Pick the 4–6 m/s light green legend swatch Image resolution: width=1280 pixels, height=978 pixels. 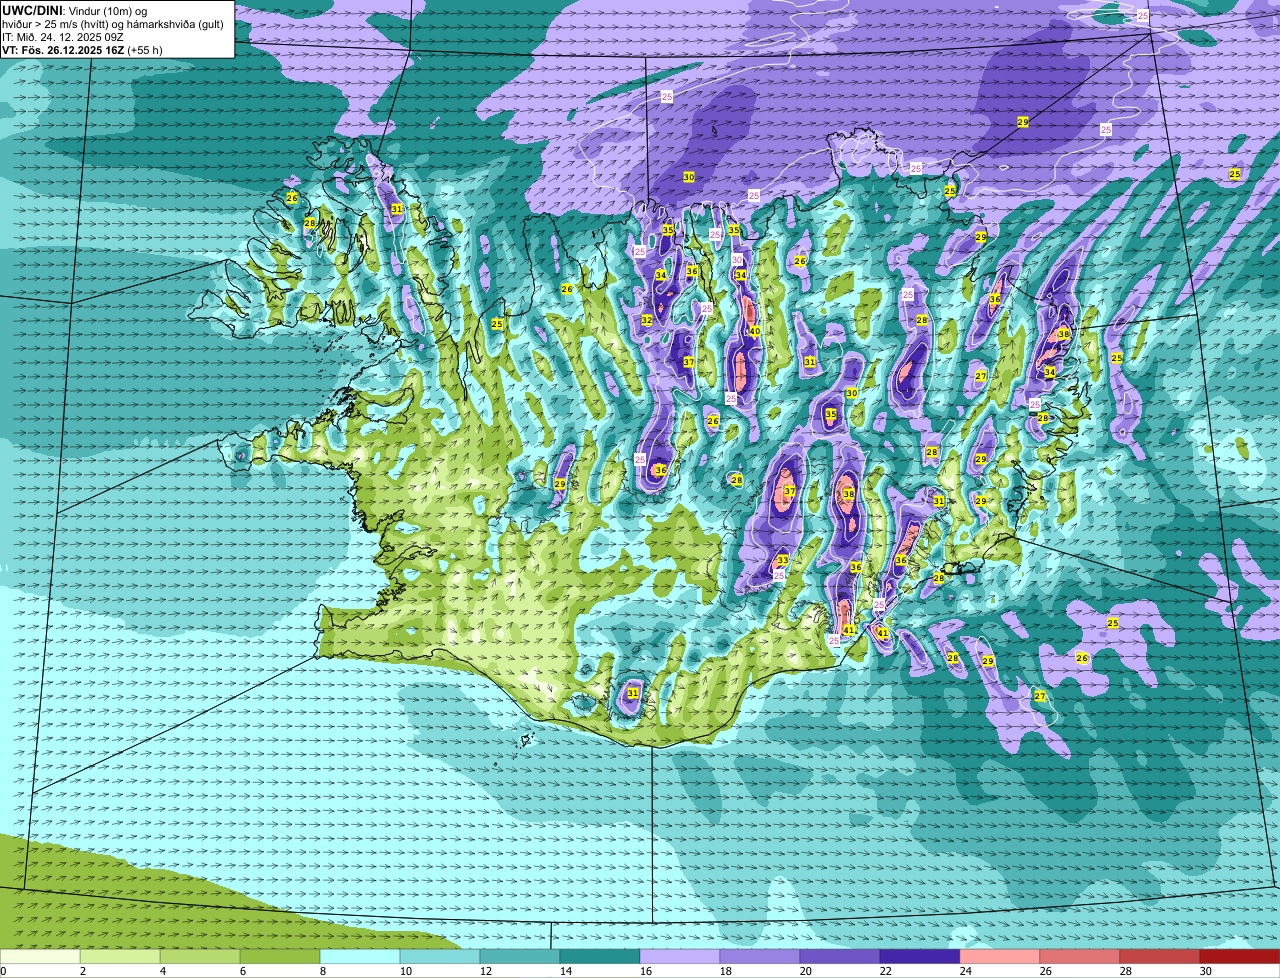point(200,956)
